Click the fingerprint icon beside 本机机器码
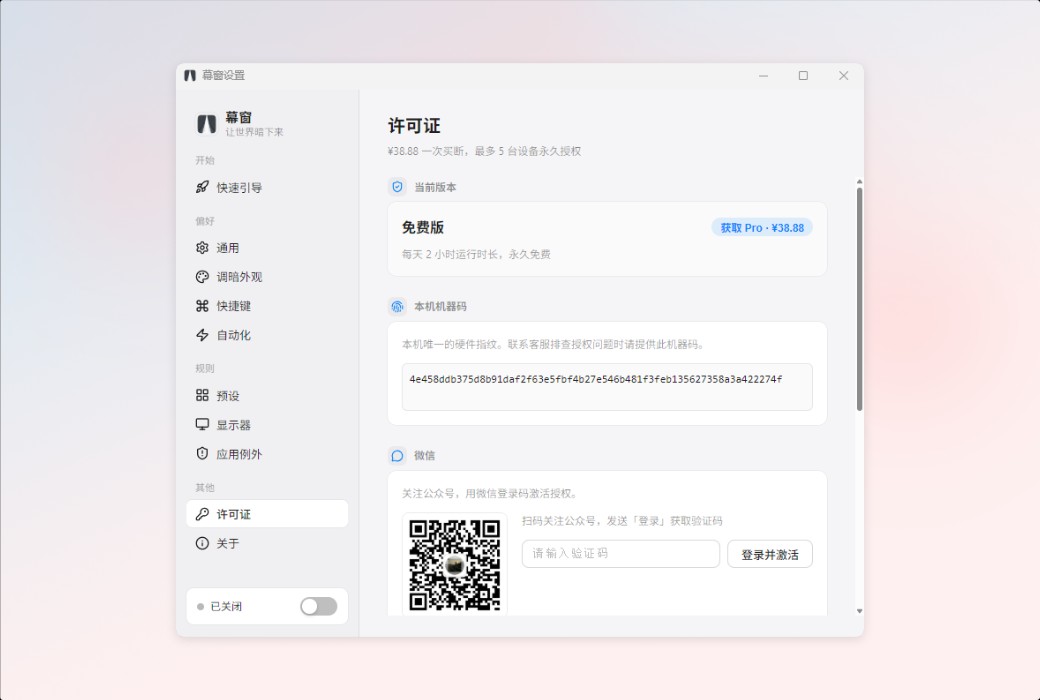 coord(397,307)
